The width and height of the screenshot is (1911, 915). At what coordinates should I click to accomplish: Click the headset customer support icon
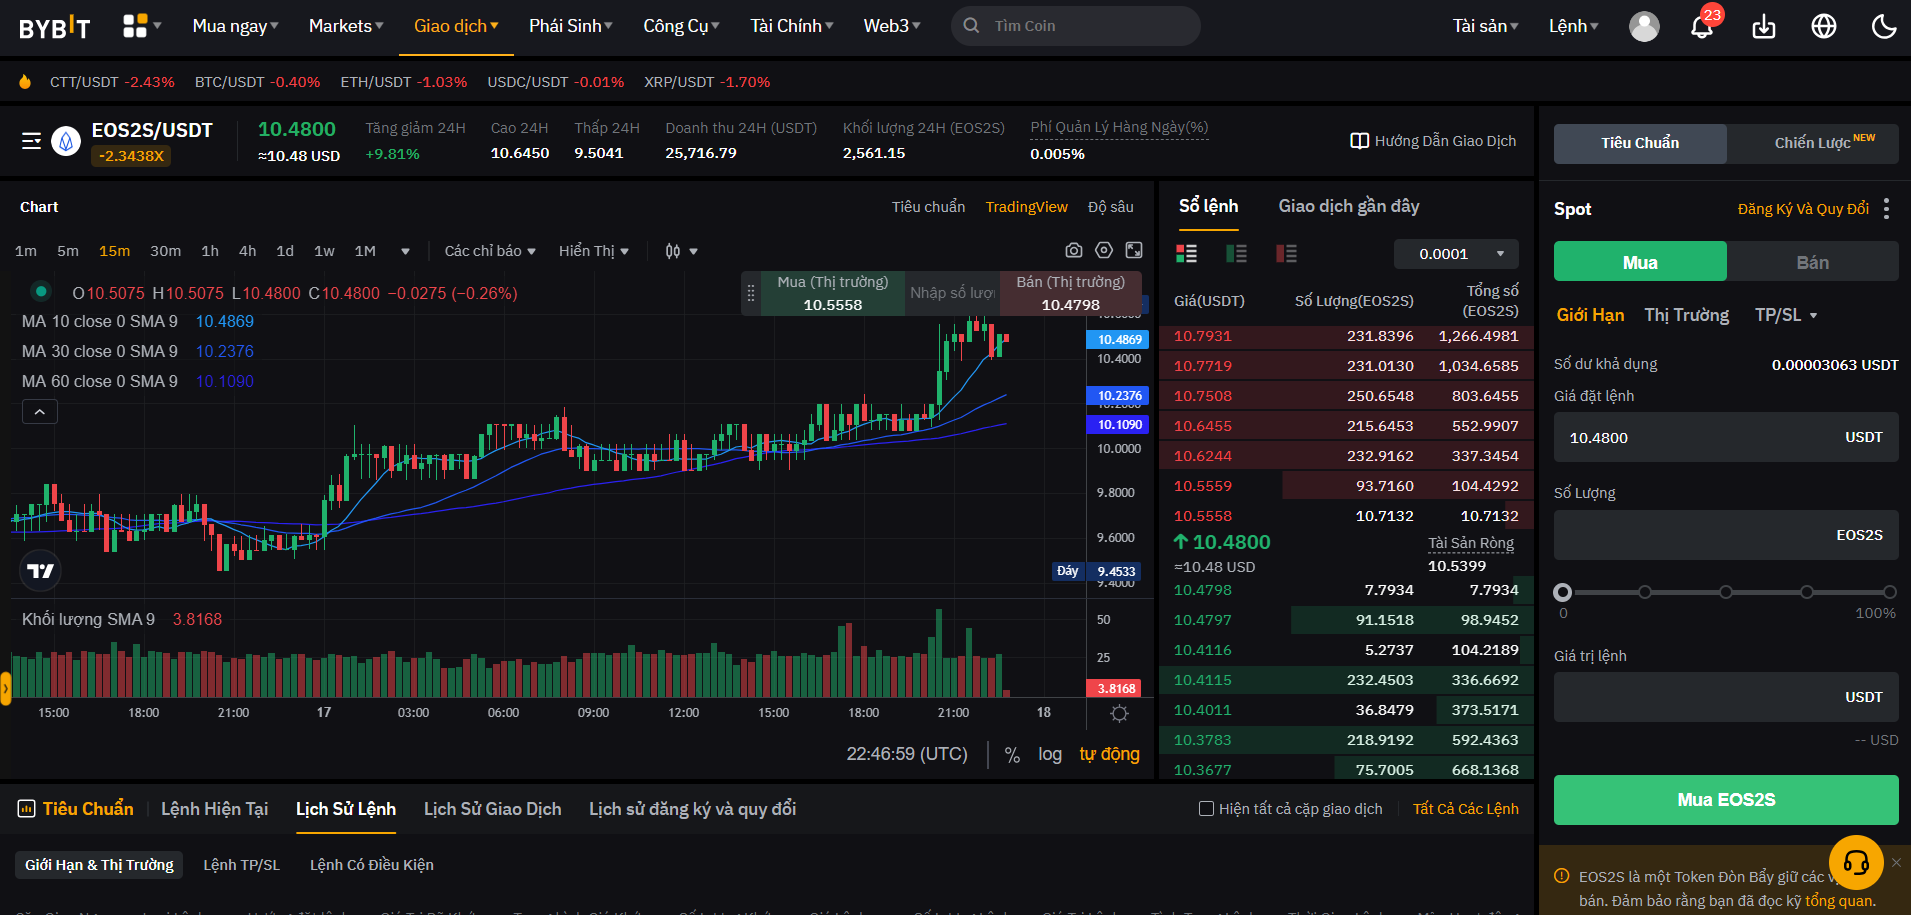(x=1856, y=862)
